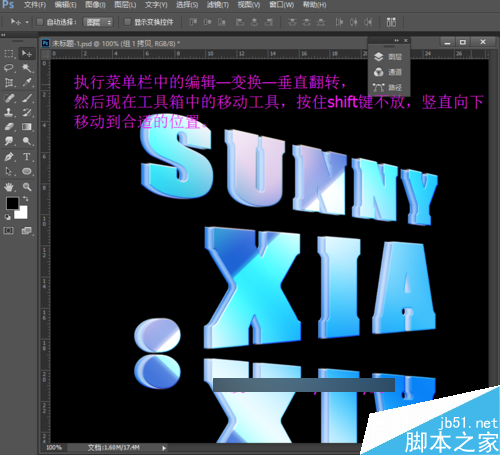Open the 滤镜(T) menu

tap(218, 5)
